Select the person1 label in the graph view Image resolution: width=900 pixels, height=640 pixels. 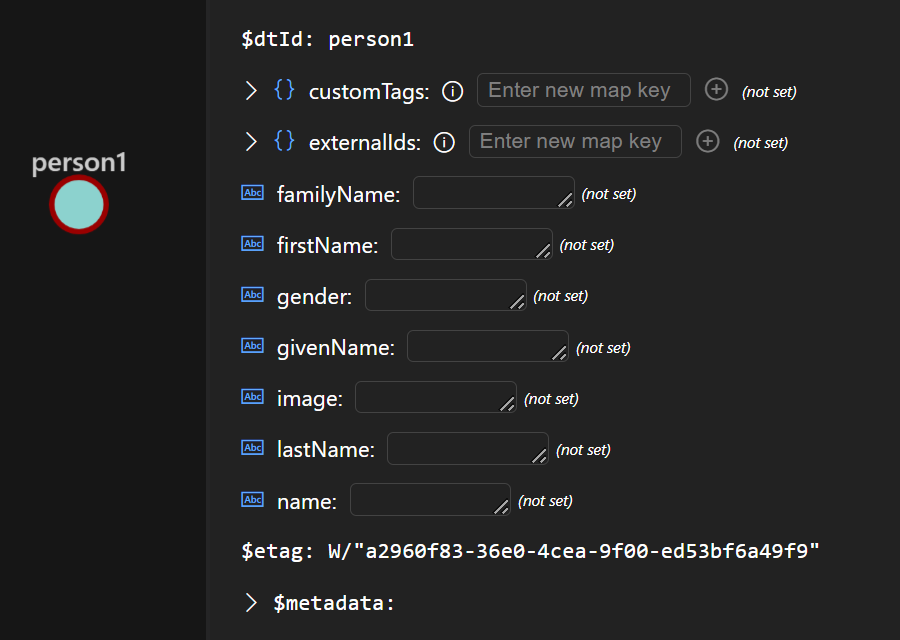click(77, 162)
